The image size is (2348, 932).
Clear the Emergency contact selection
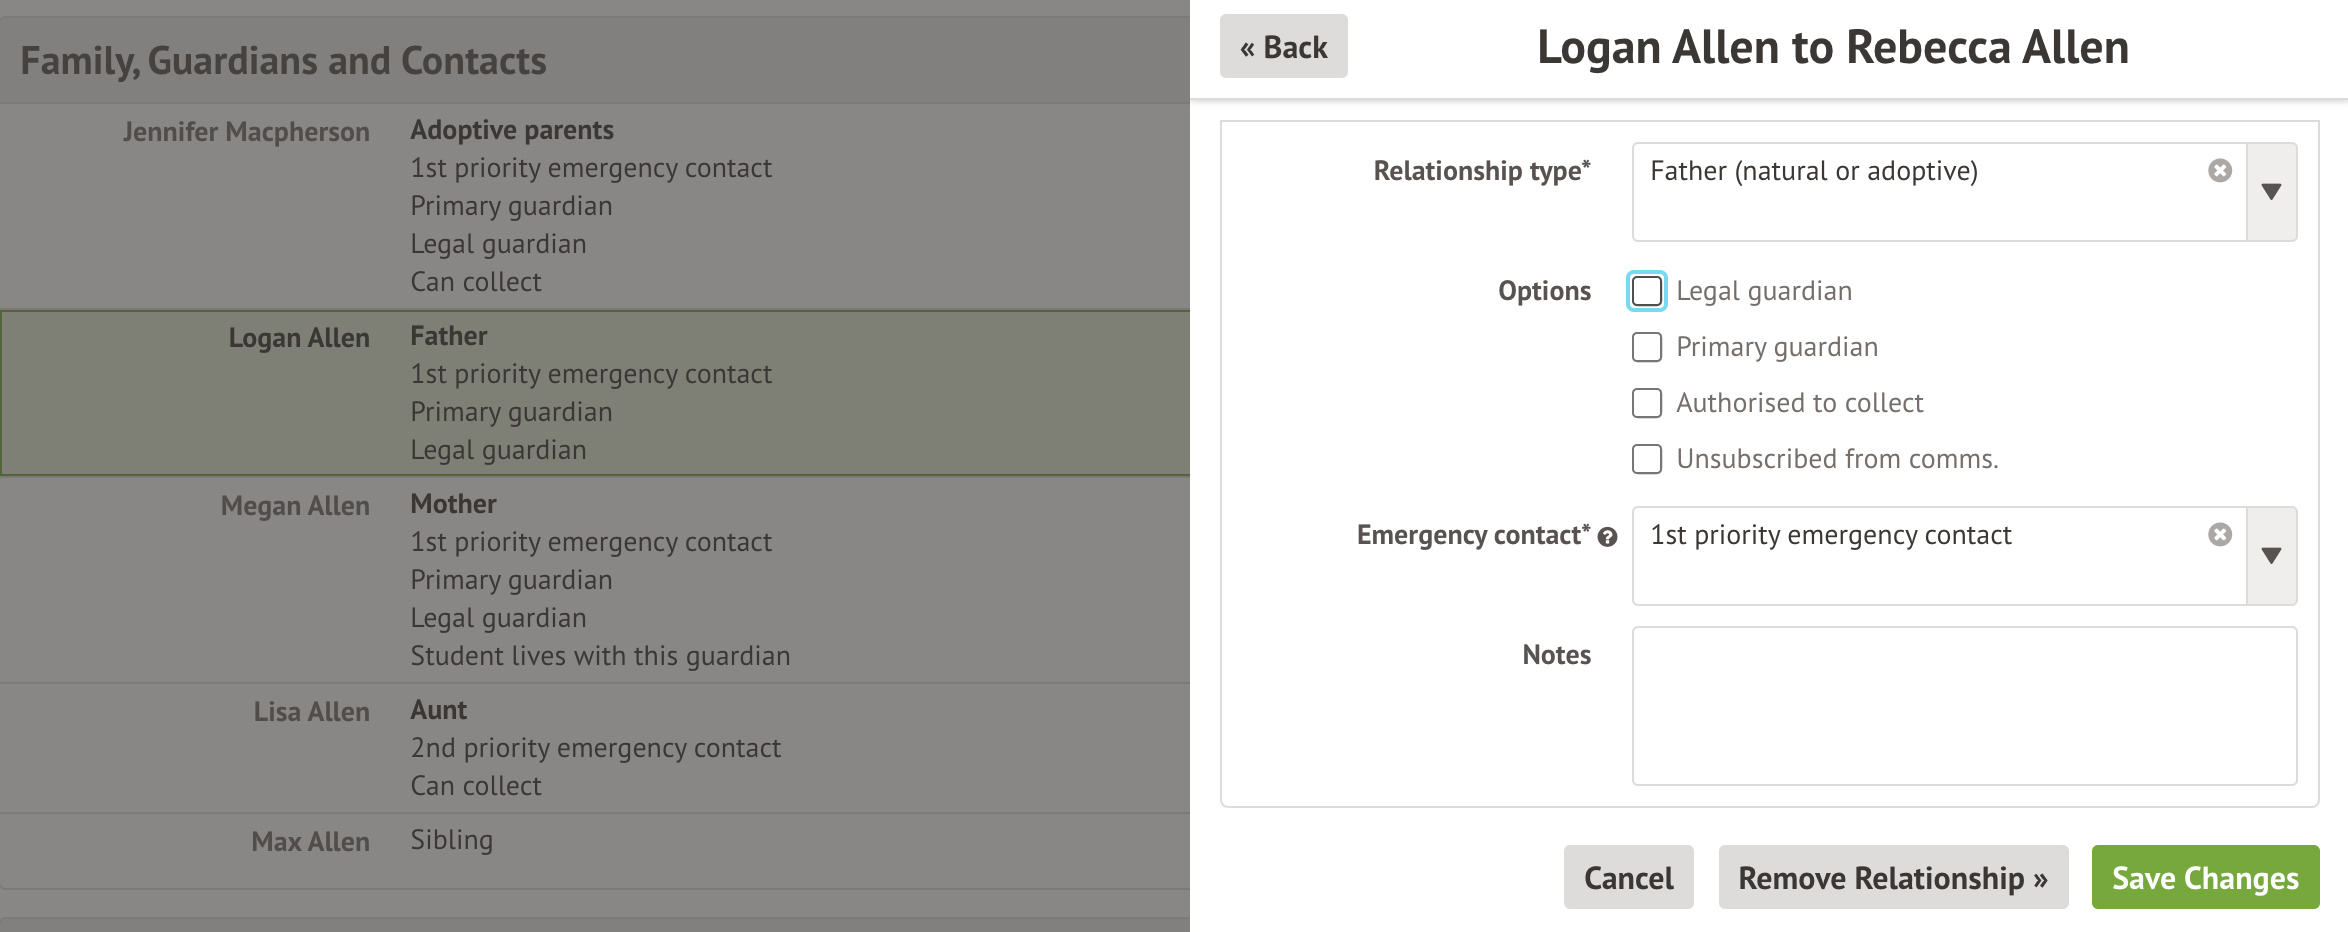(2219, 535)
